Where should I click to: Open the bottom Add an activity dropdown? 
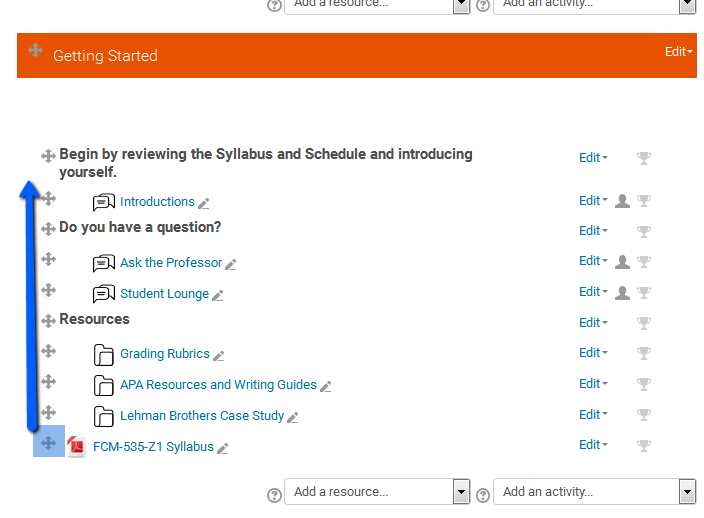(x=594, y=492)
